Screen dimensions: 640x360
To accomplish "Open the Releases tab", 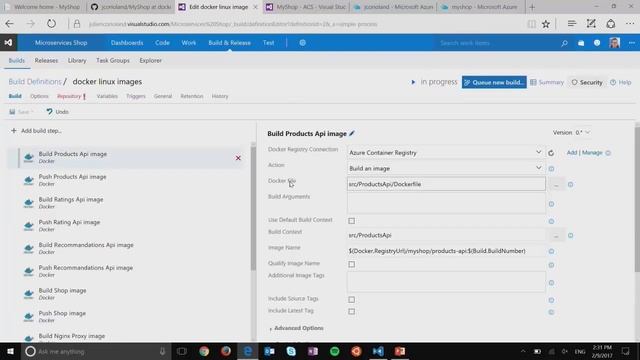I will coord(46,60).
